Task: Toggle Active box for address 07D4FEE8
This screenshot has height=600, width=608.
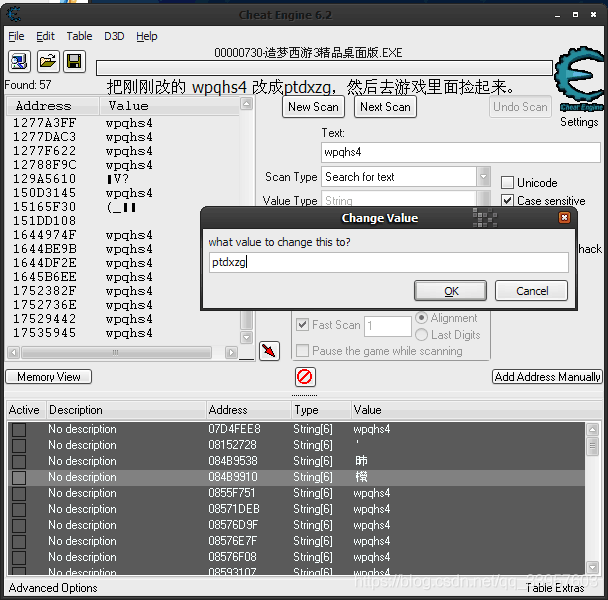Action: tap(19, 429)
